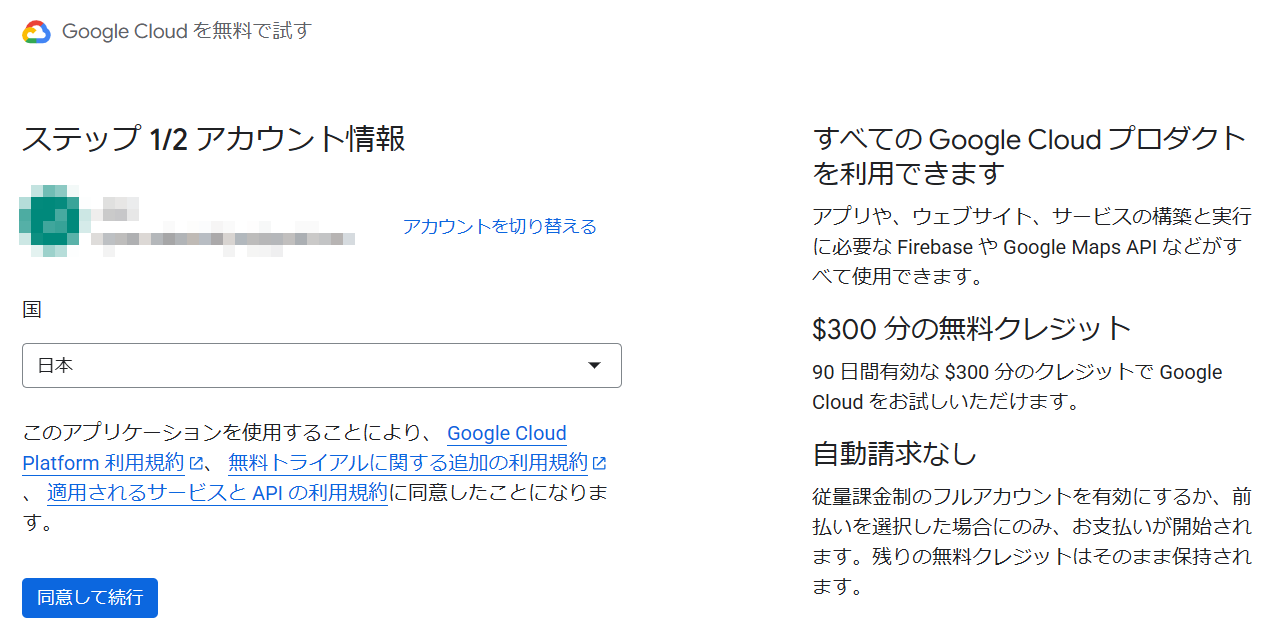
Task: Click the Google Cloud を無料で試す header text
Action: pyautogui.click(x=187, y=32)
